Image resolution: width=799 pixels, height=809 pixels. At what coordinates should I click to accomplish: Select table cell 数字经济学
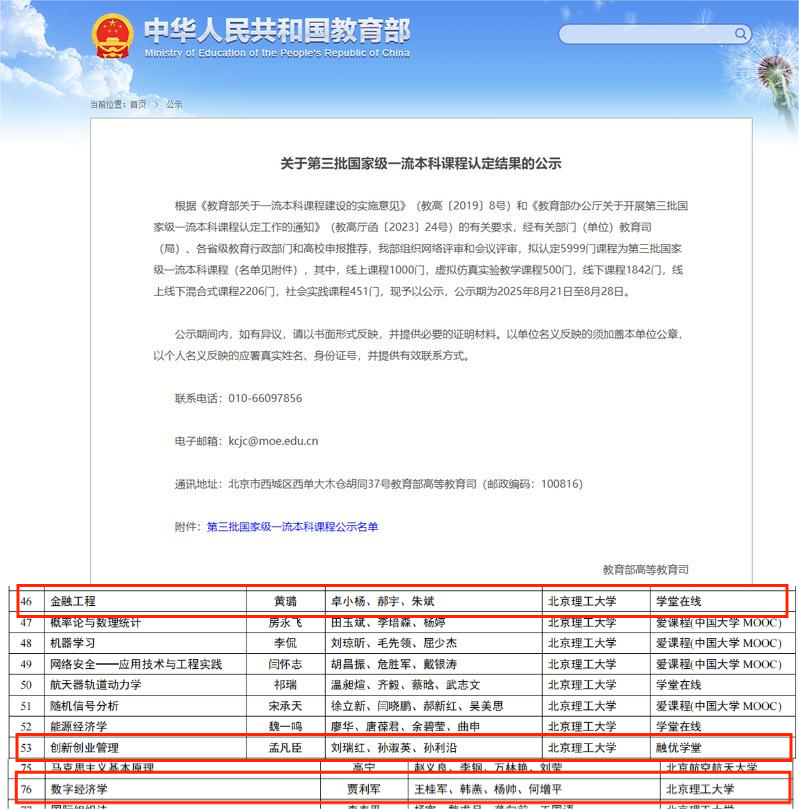(x=79, y=789)
